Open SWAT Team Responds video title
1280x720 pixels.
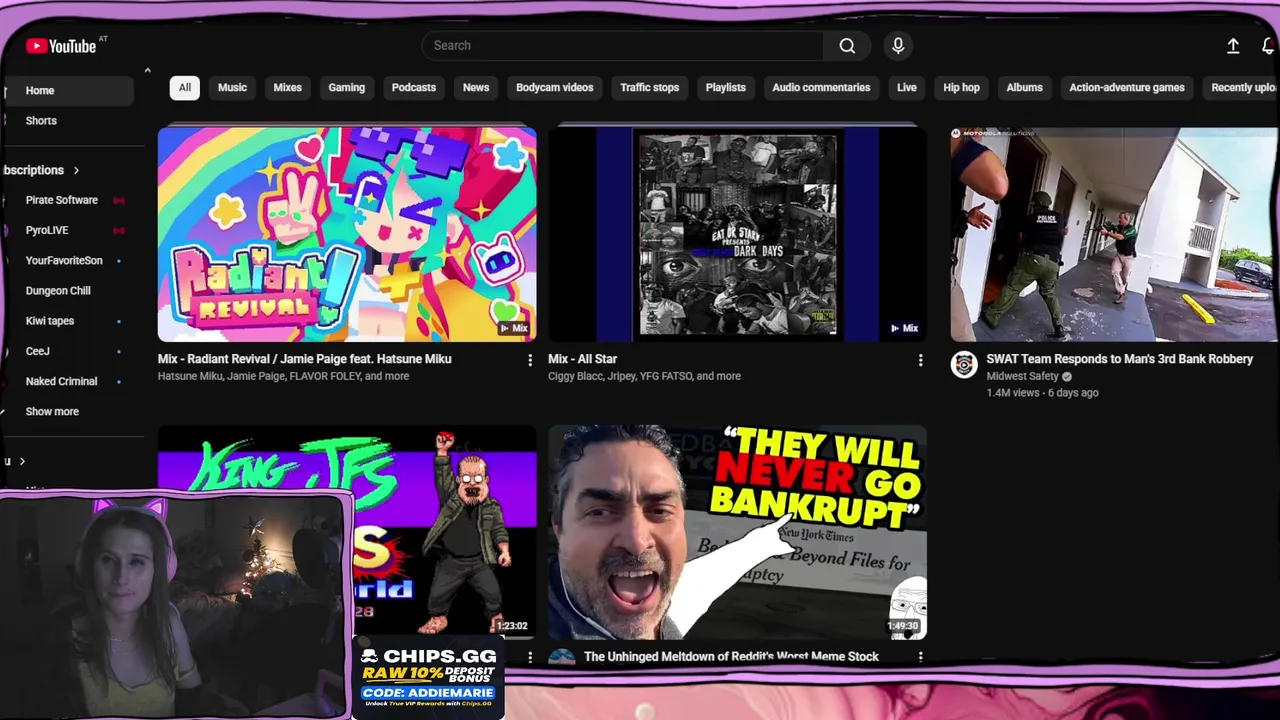pyautogui.click(x=1119, y=359)
